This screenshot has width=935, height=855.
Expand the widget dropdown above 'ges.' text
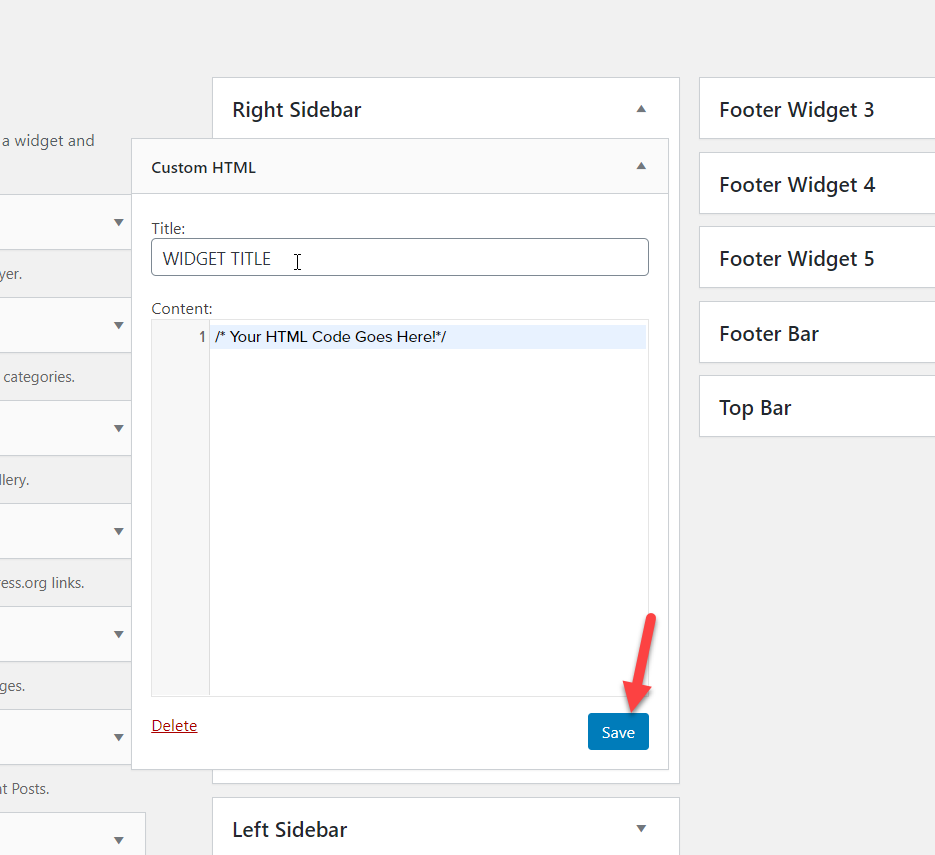(x=119, y=634)
